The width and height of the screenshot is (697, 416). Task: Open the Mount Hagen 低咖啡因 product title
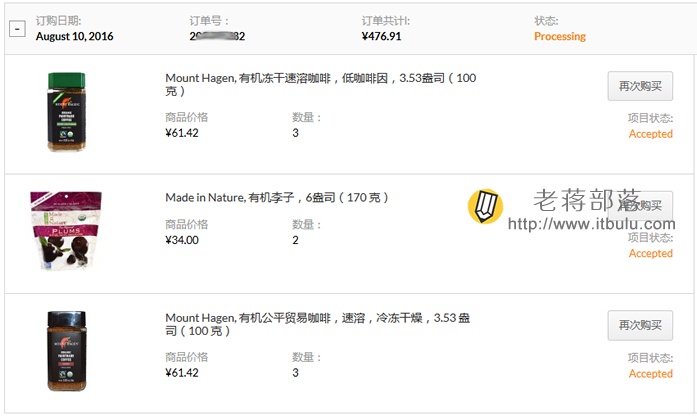pyautogui.click(x=320, y=84)
